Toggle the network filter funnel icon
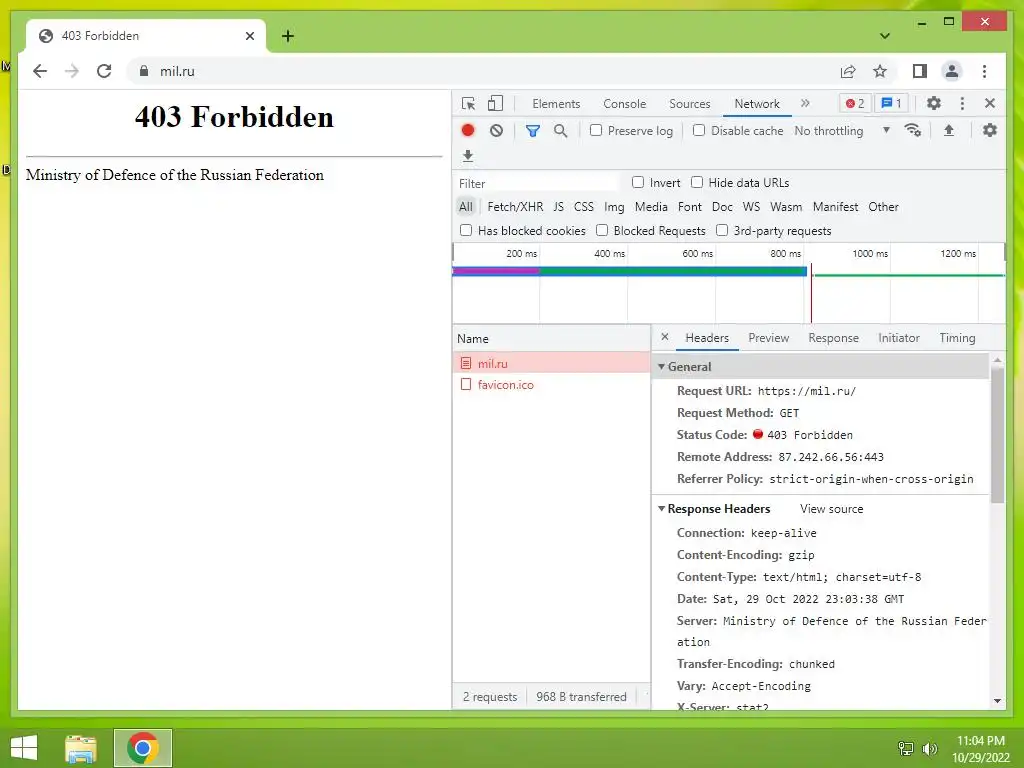 [533, 131]
